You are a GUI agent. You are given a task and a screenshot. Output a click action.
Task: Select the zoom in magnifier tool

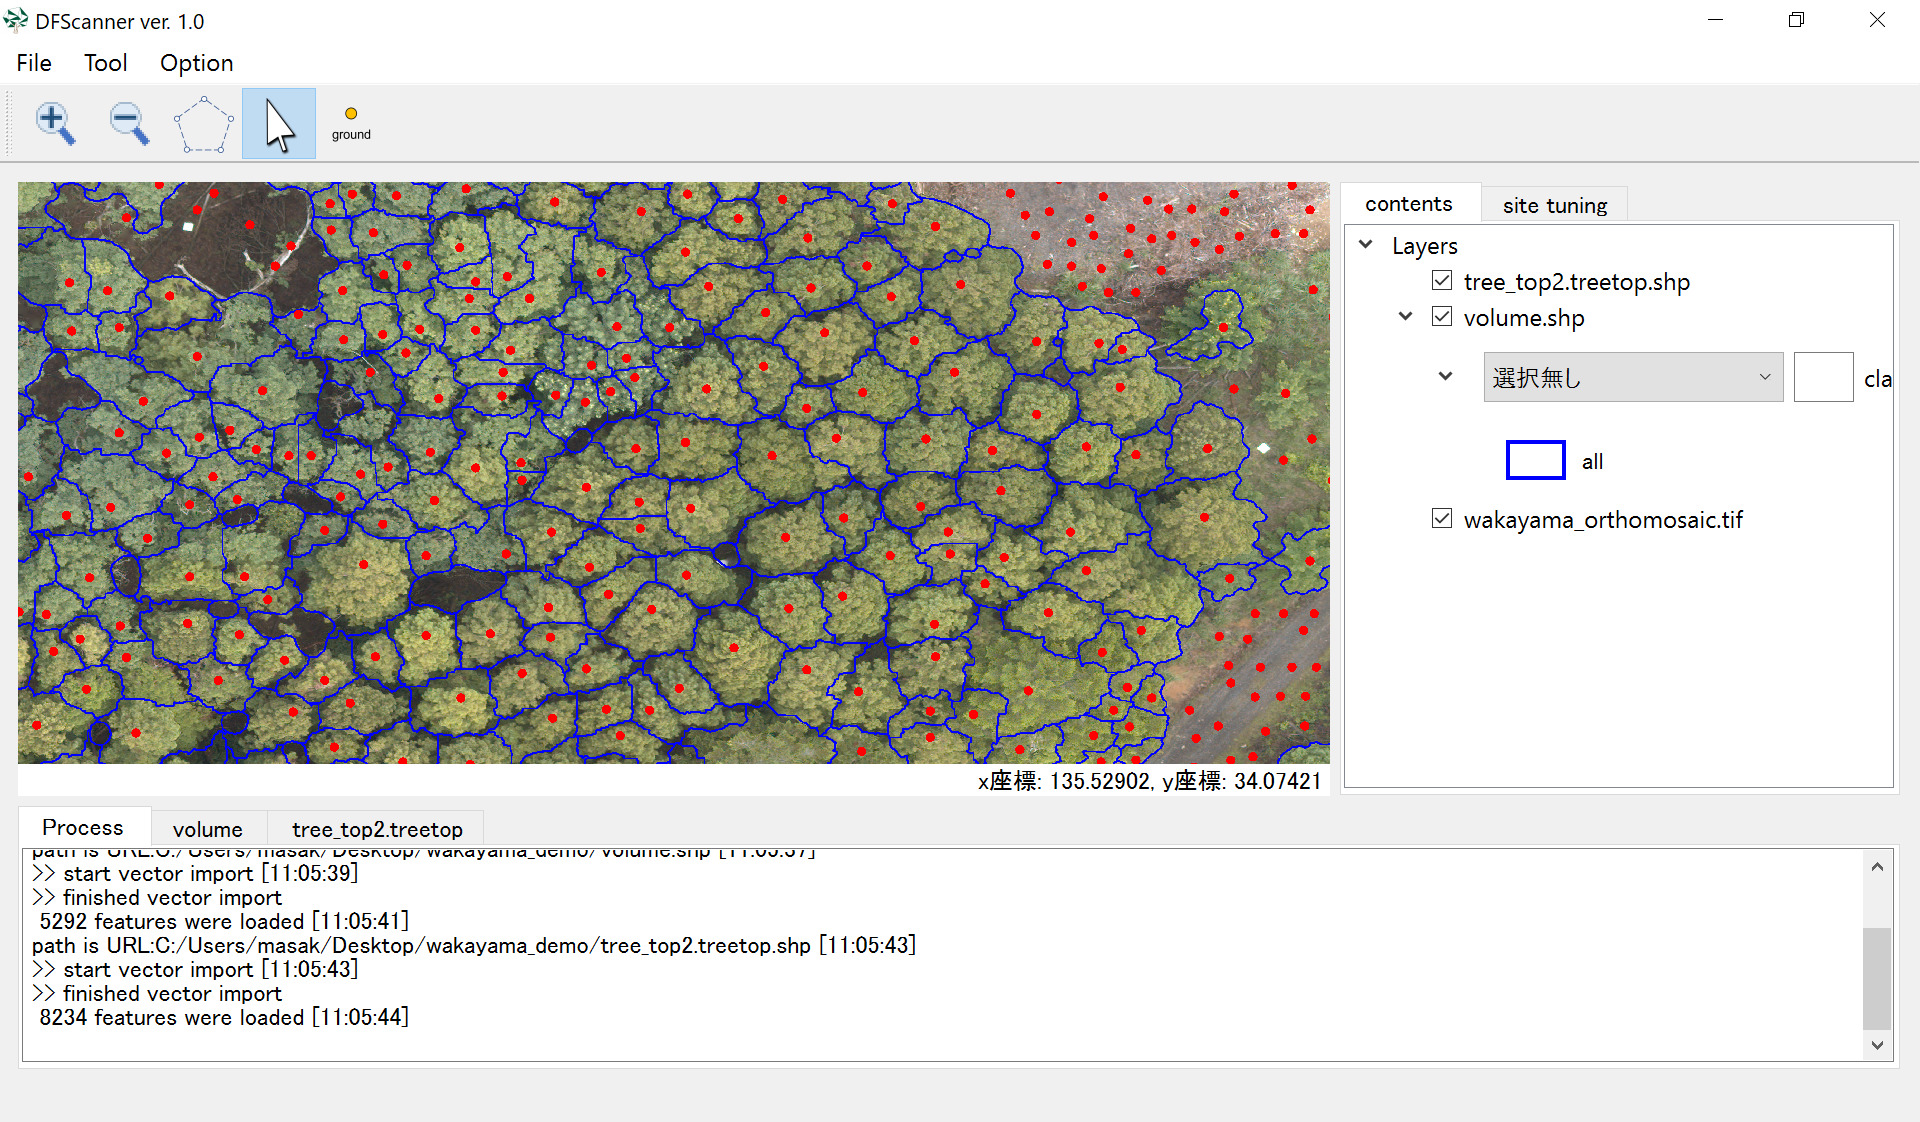coord(55,123)
